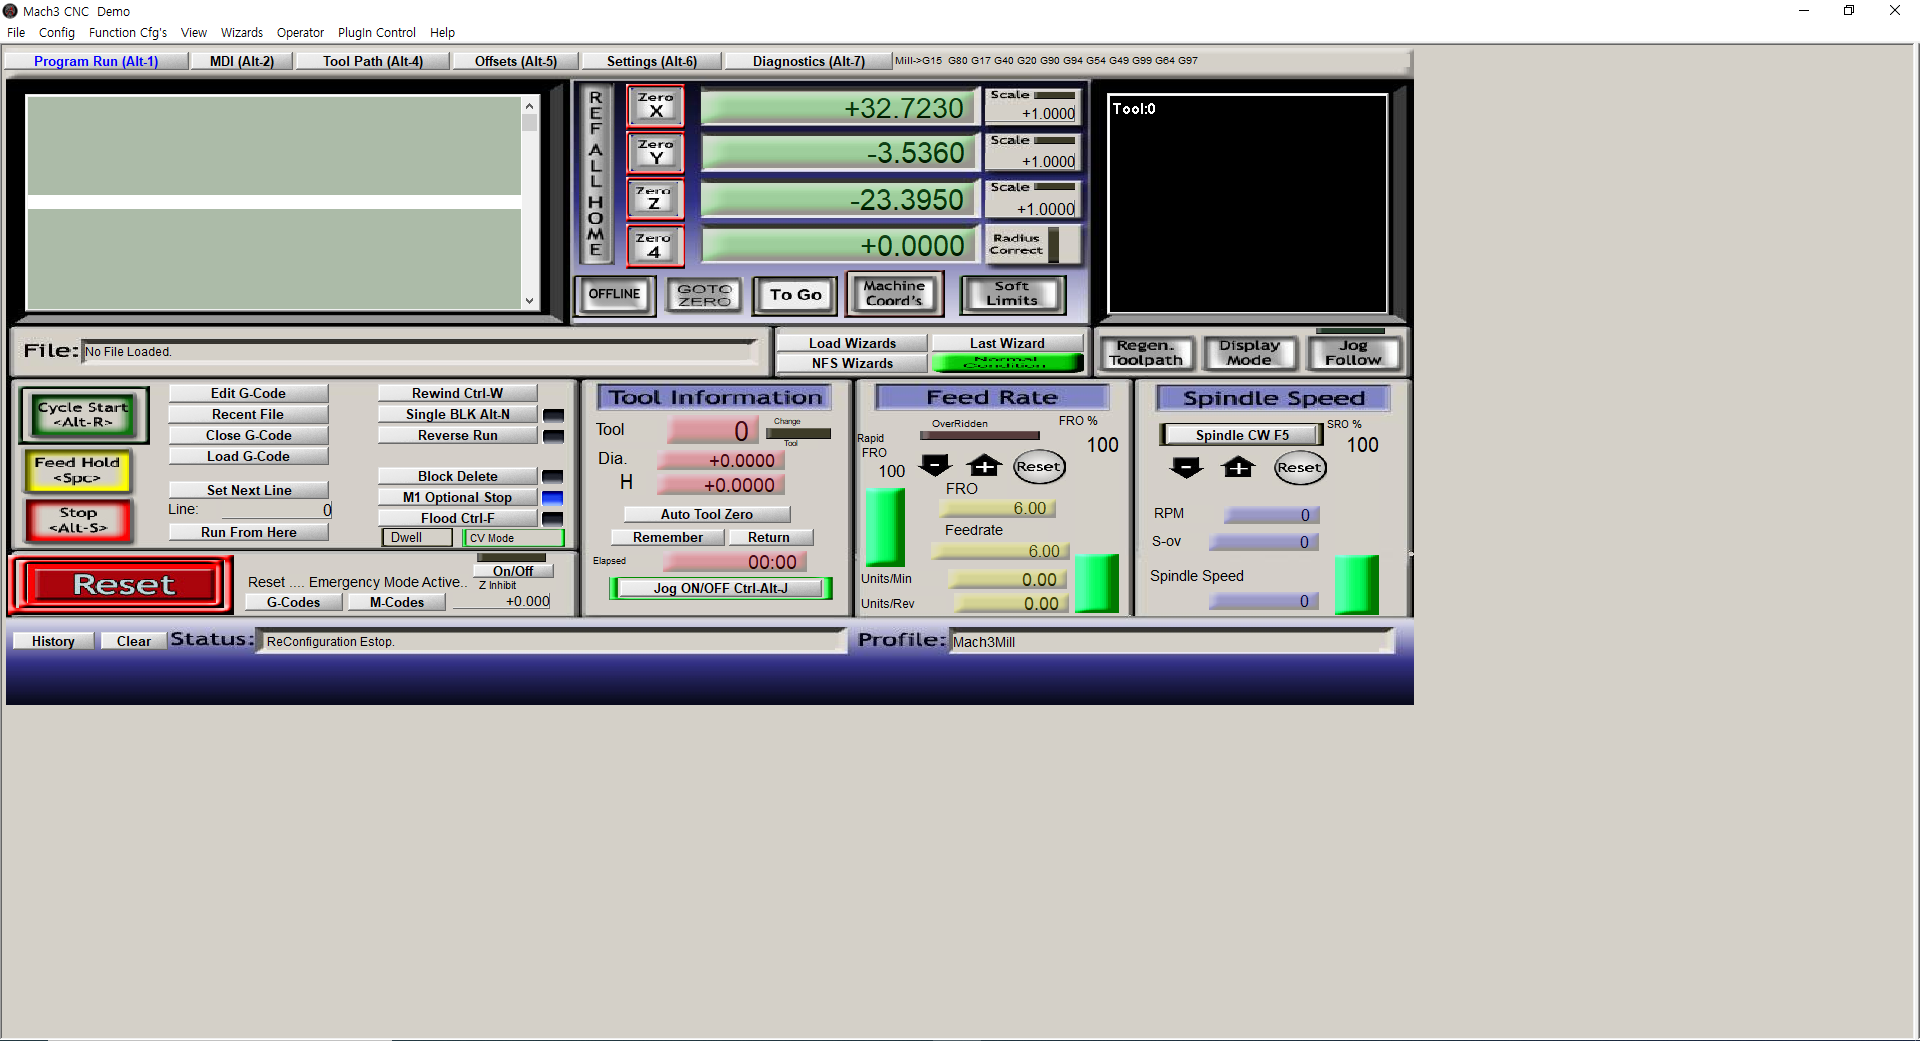Viewport: 1920px width, 1041px height.
Task: Click the Zero X axis button
Action: click(x=655, y=105)
